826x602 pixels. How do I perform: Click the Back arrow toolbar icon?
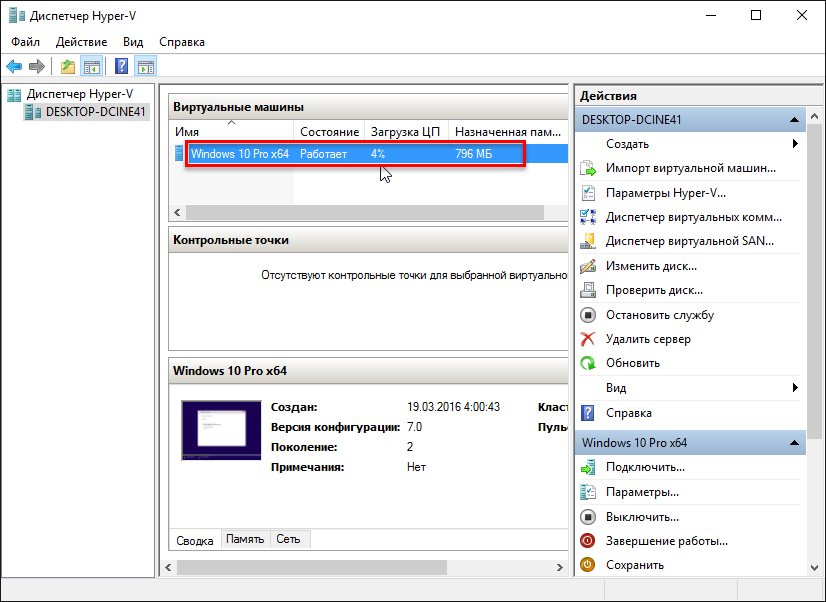click(x=14, y=66)
